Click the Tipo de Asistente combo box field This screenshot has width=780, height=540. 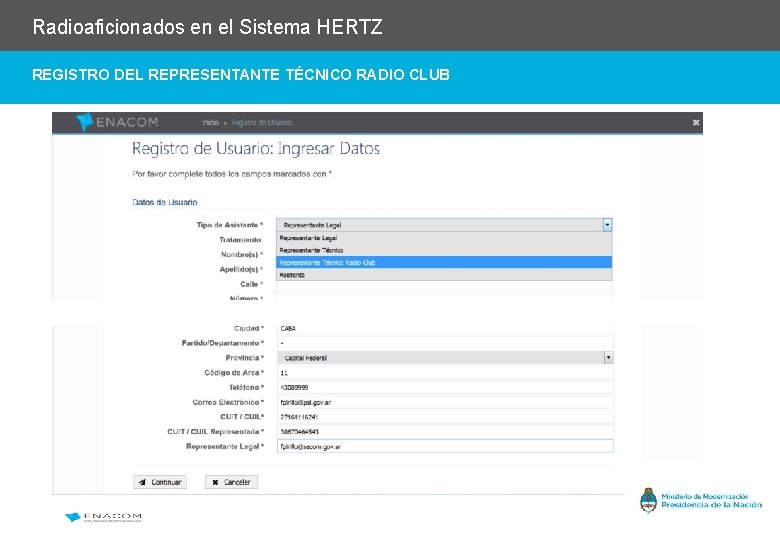tap(444, 225)
